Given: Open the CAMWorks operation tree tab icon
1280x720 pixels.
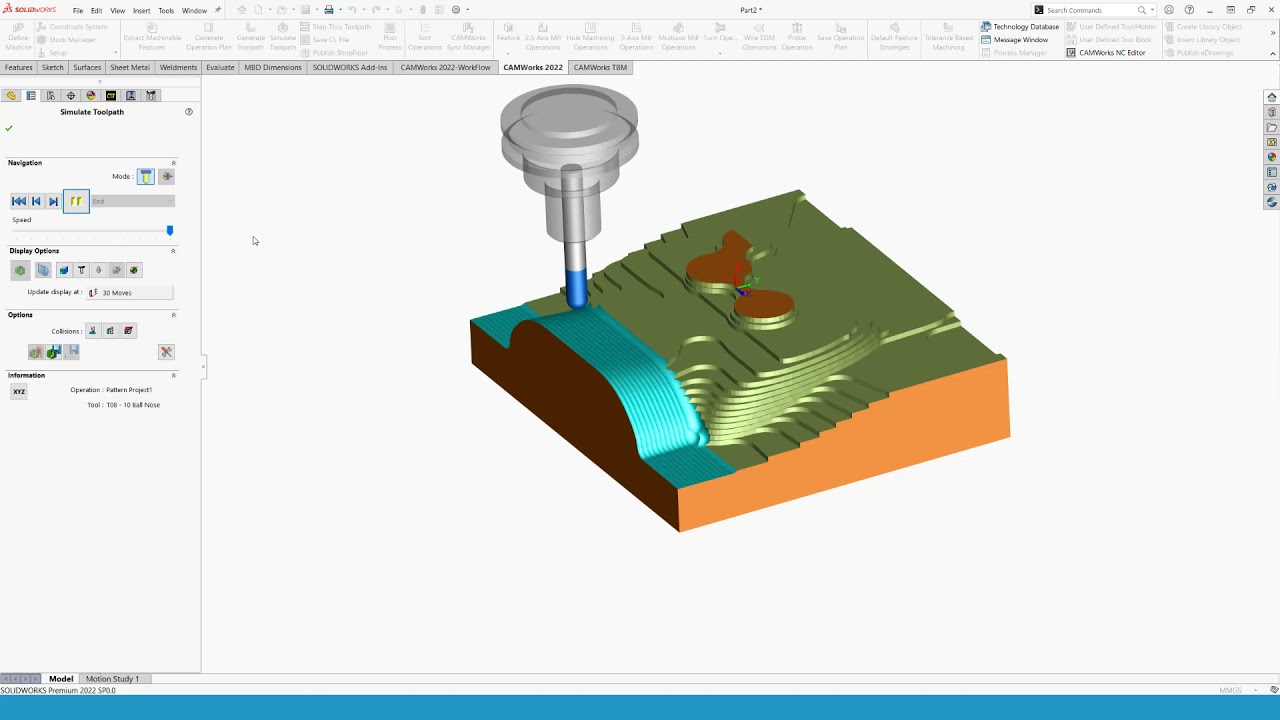Looking at the screenshot, I should tap(131, 96).
